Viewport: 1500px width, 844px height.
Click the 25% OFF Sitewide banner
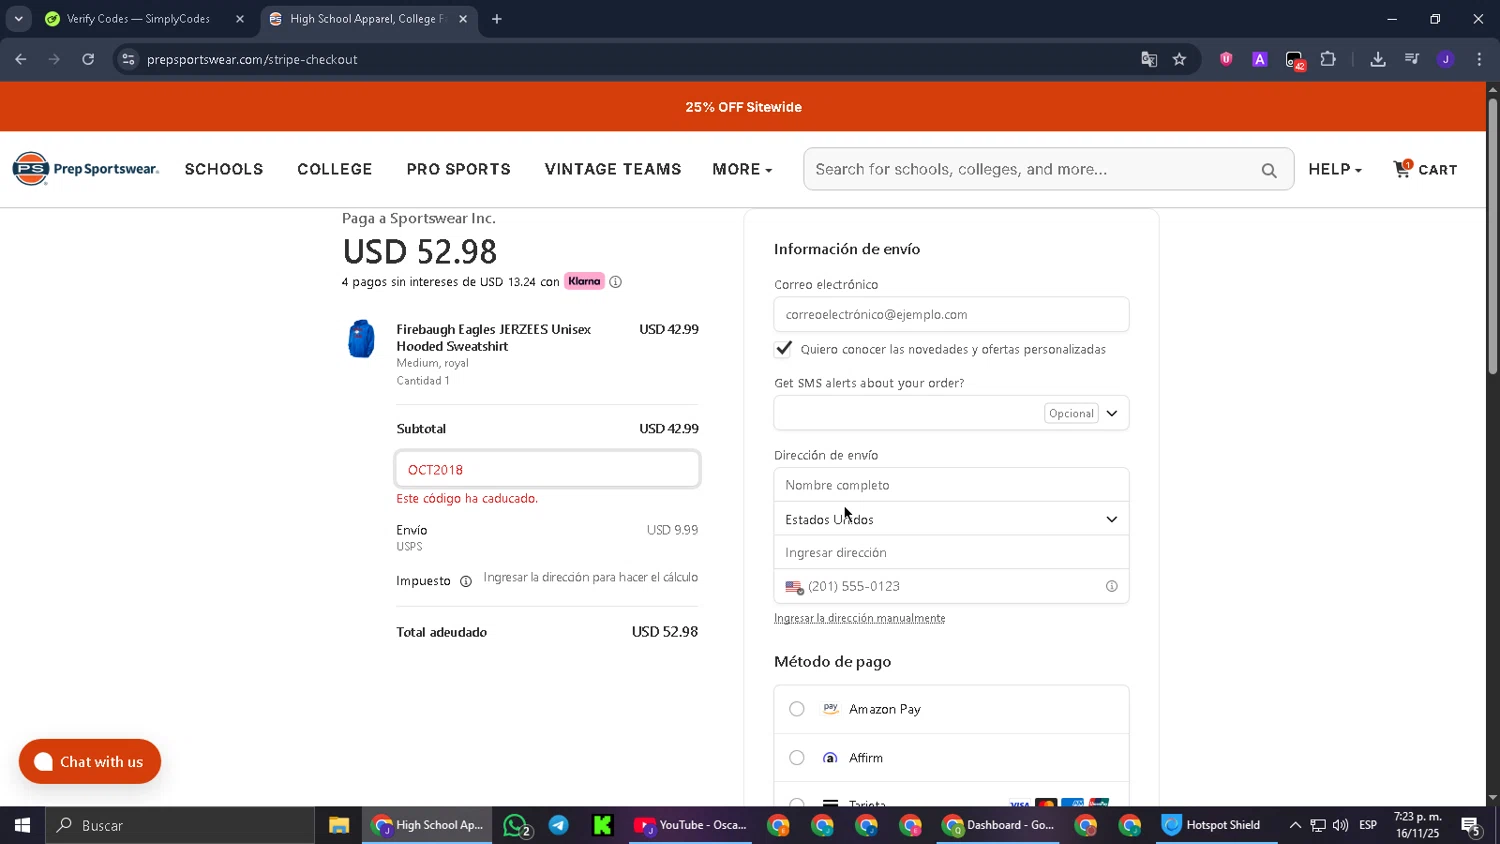pyautogui.click(x=743, y=107)
